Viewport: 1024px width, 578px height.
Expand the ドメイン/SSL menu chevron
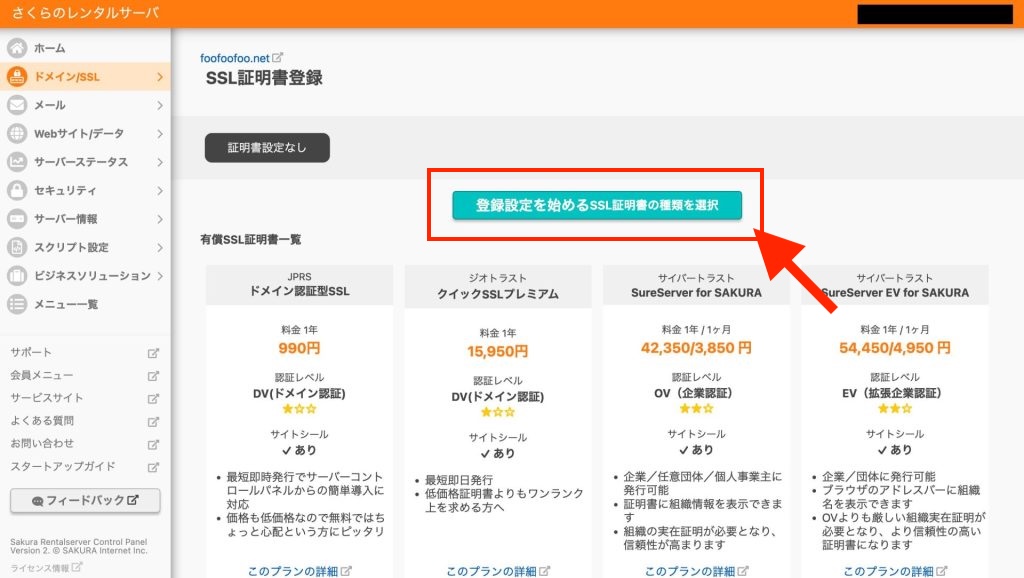[x=159, y=77]
